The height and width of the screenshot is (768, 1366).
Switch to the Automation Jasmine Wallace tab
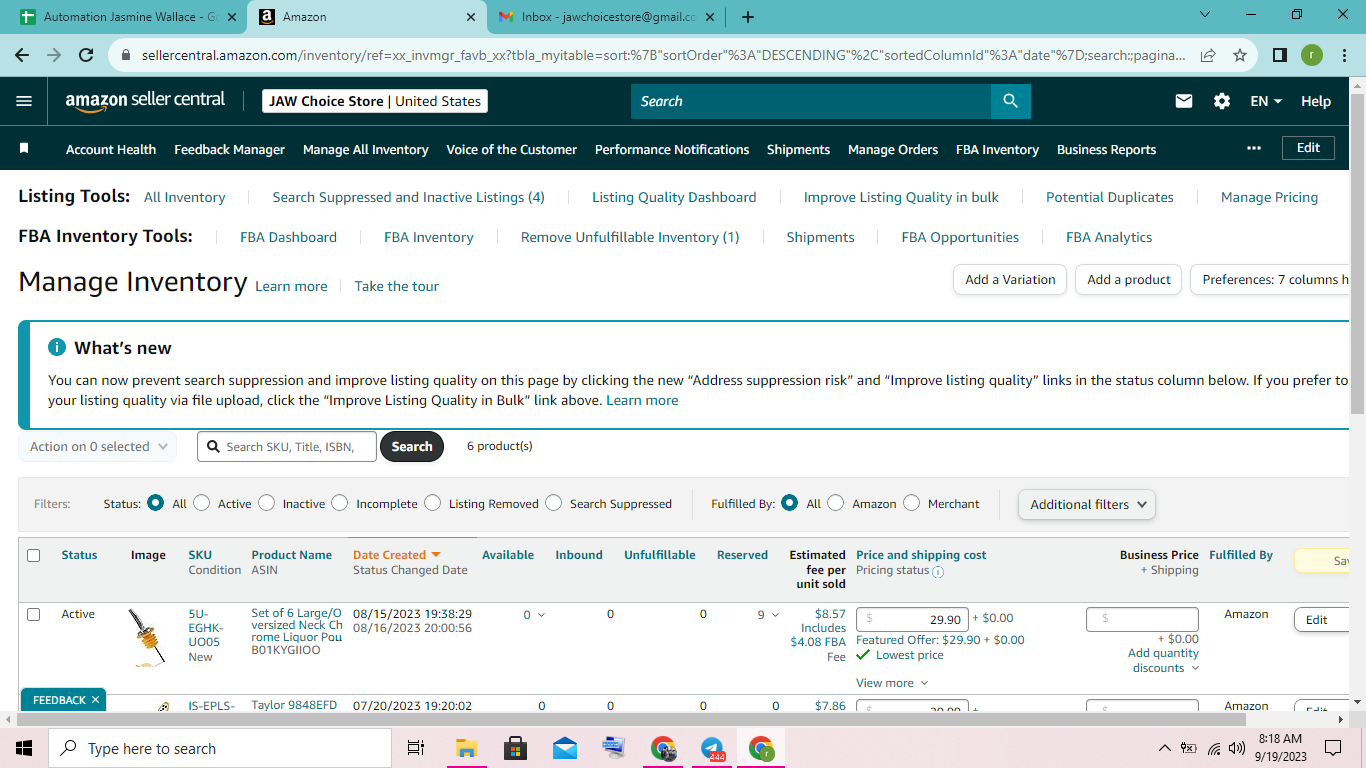coord(127,17)
